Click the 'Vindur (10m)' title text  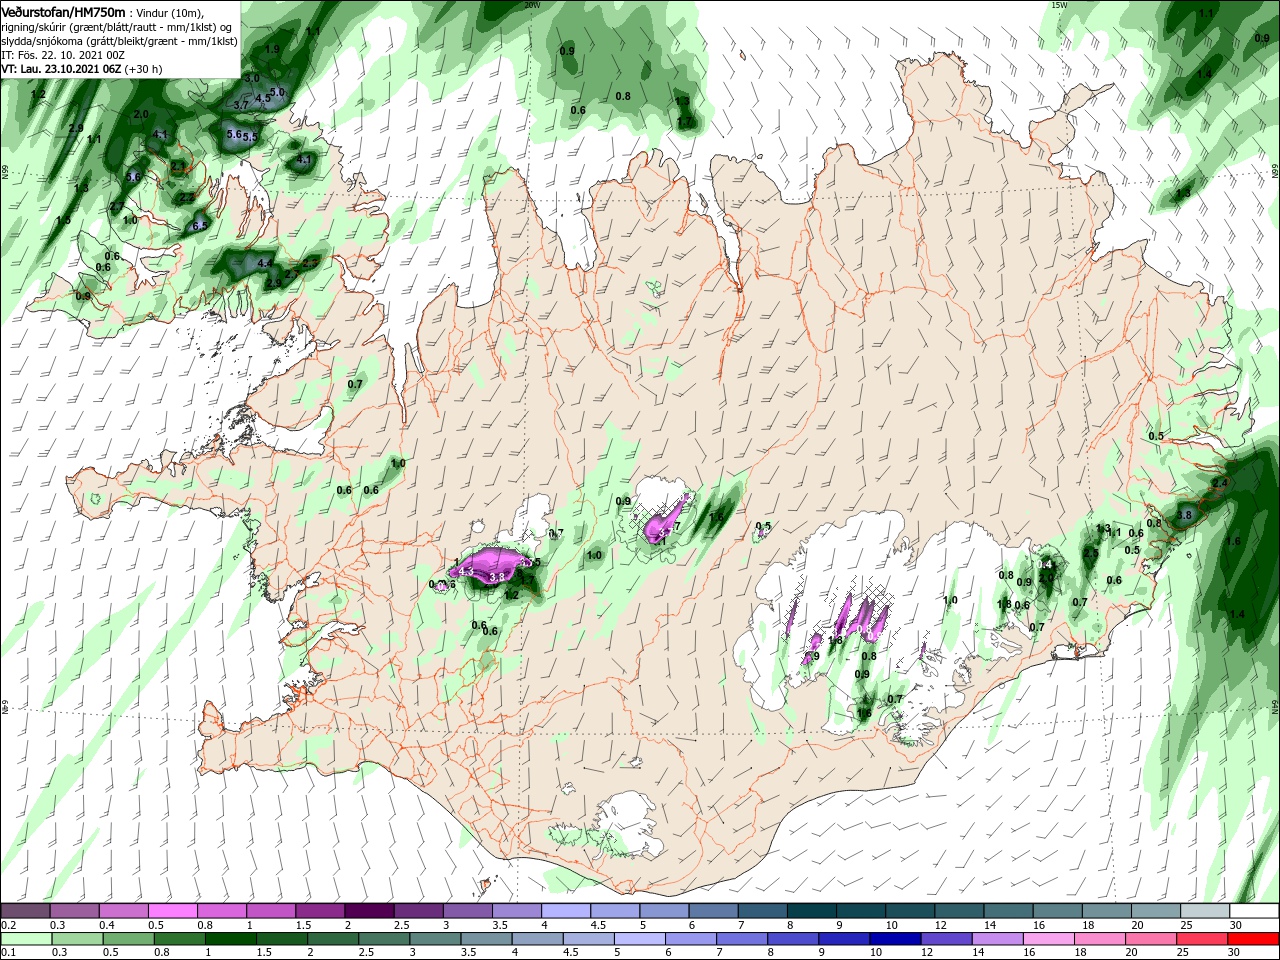pyautogui.click(x=169, y=13)
